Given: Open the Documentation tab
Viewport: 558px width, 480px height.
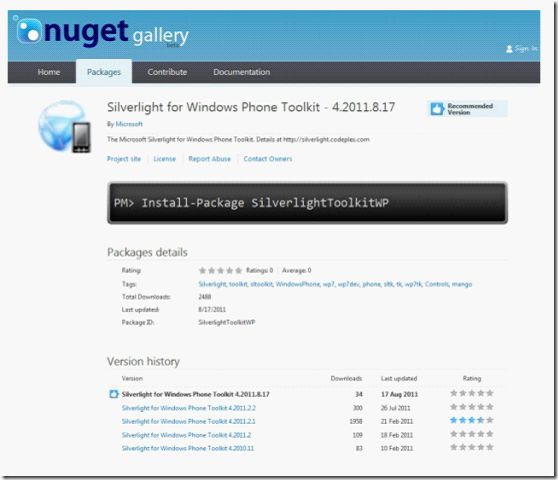Looking at the screenshot, I should pyautogui.click(x=242, y=72).
